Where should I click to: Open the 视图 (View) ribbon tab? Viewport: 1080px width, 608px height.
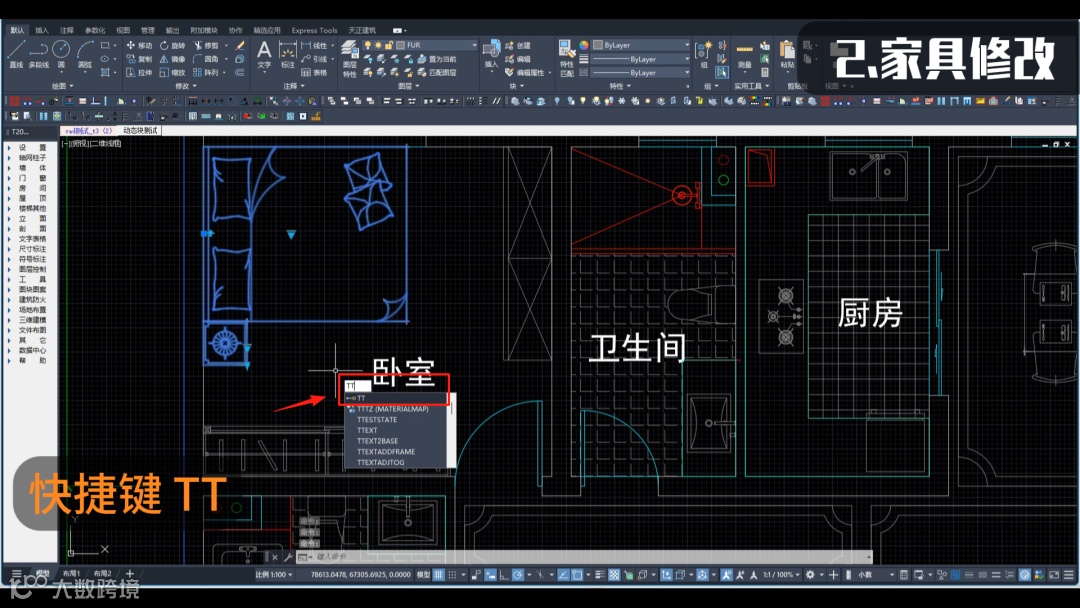123,30
